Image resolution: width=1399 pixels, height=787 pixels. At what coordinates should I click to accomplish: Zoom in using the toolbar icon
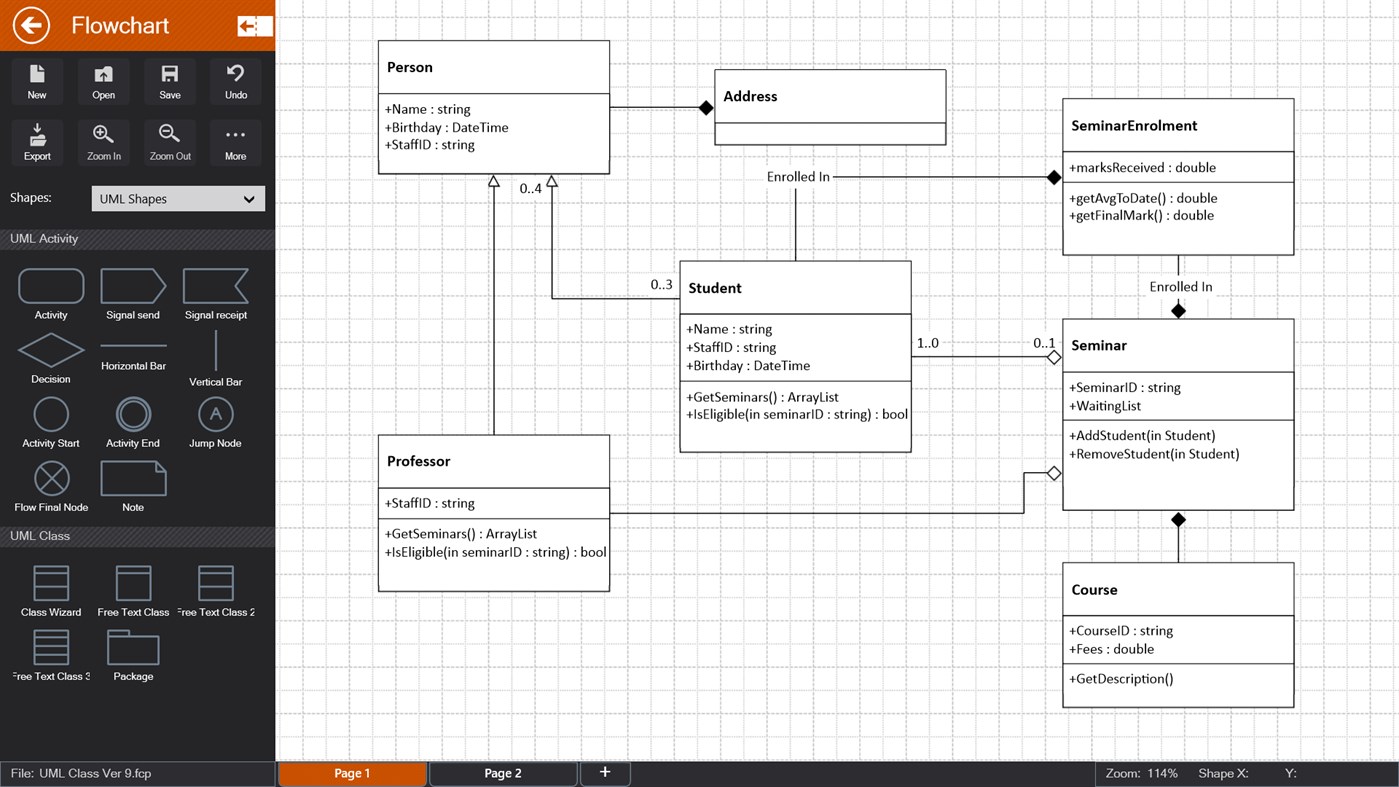pyautogui.click(x=103, y=142)
